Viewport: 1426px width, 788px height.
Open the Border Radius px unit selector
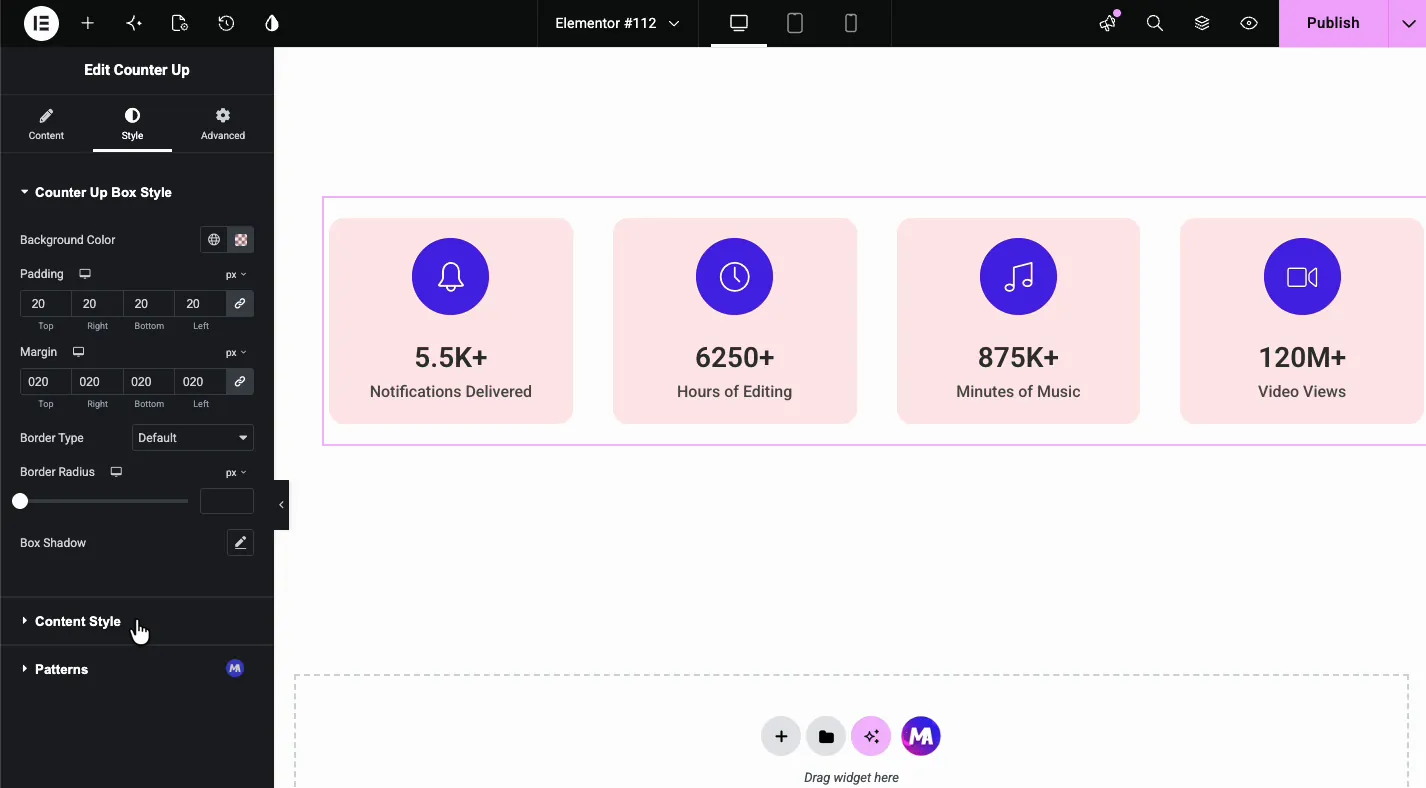tap(236, 472)
